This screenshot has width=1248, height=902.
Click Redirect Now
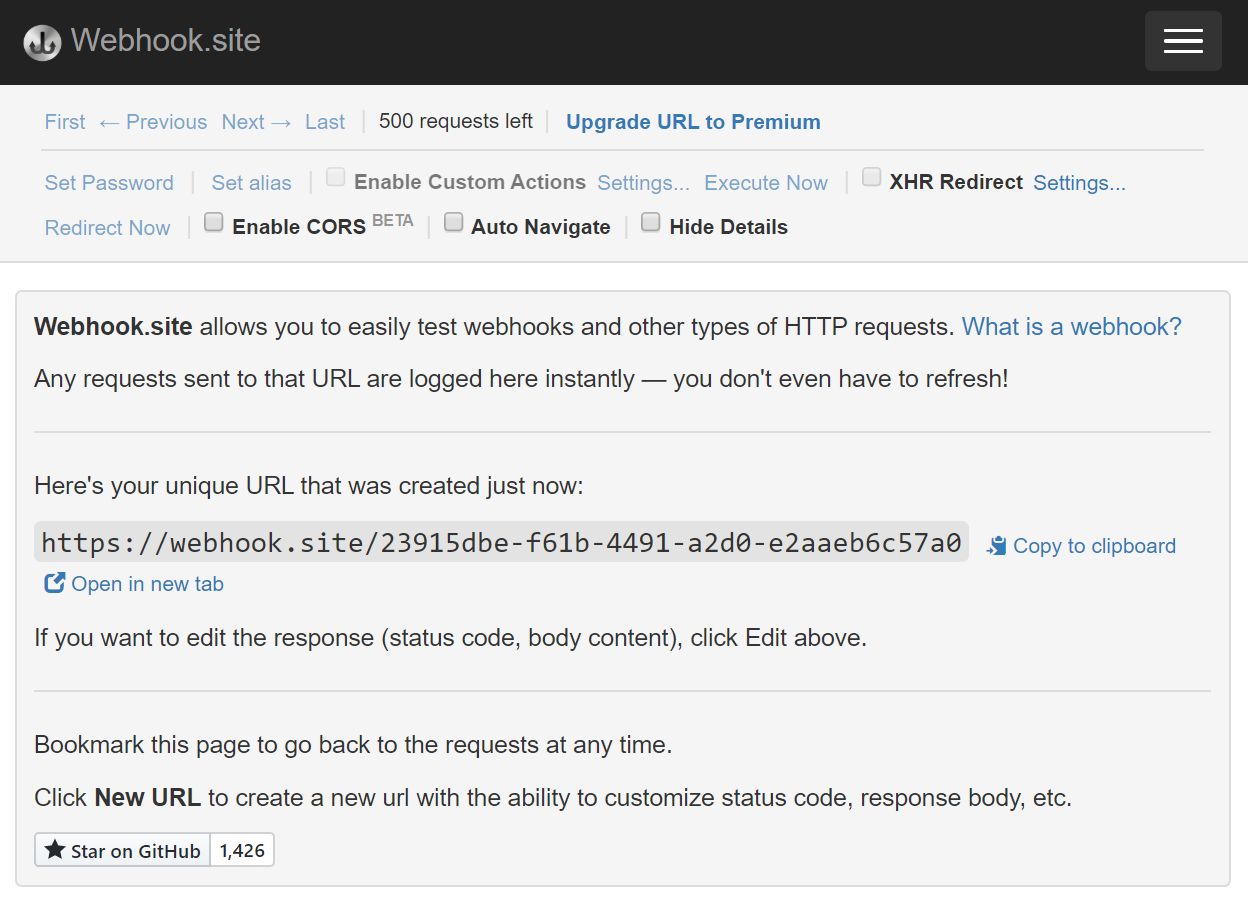click(x=107, y=228)
